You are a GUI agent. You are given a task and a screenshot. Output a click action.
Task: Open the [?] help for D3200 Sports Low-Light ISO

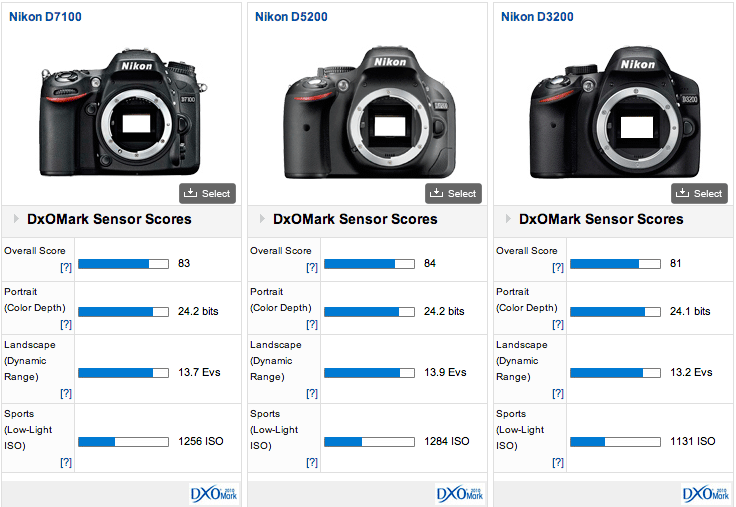coord(558,462)
